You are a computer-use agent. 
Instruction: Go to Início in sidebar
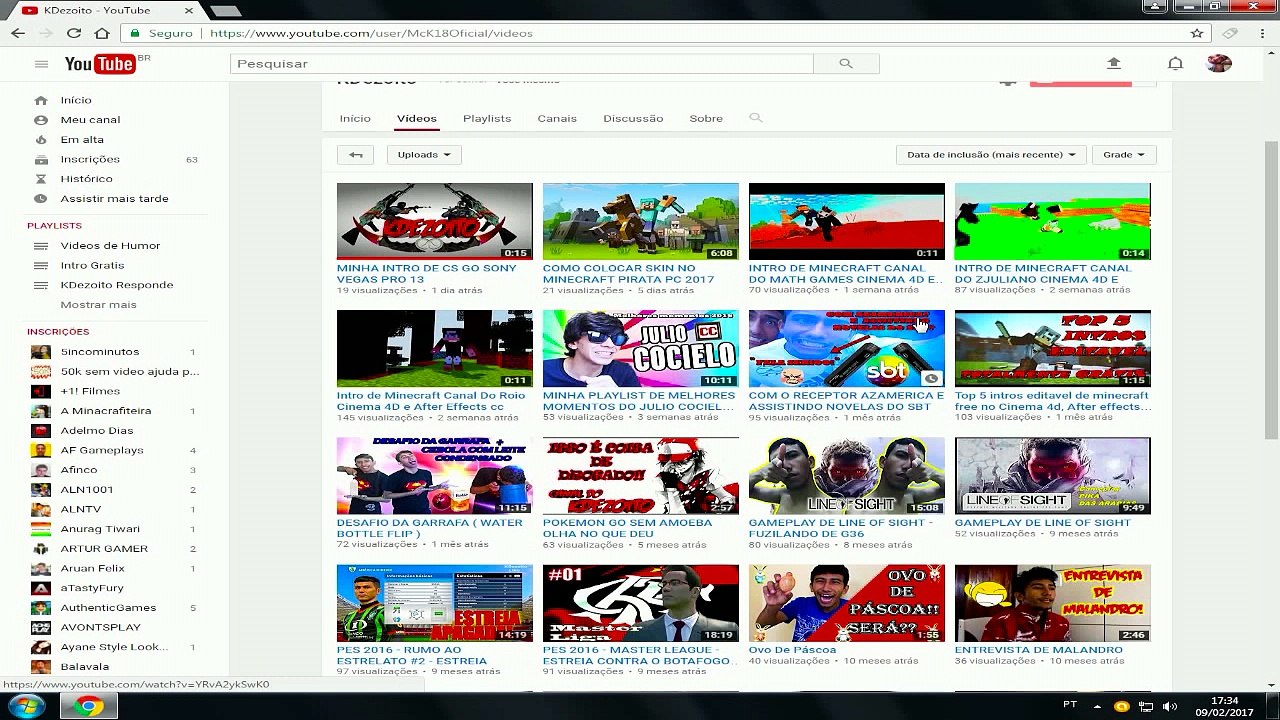pyautogui.click(x=76, y=100)
